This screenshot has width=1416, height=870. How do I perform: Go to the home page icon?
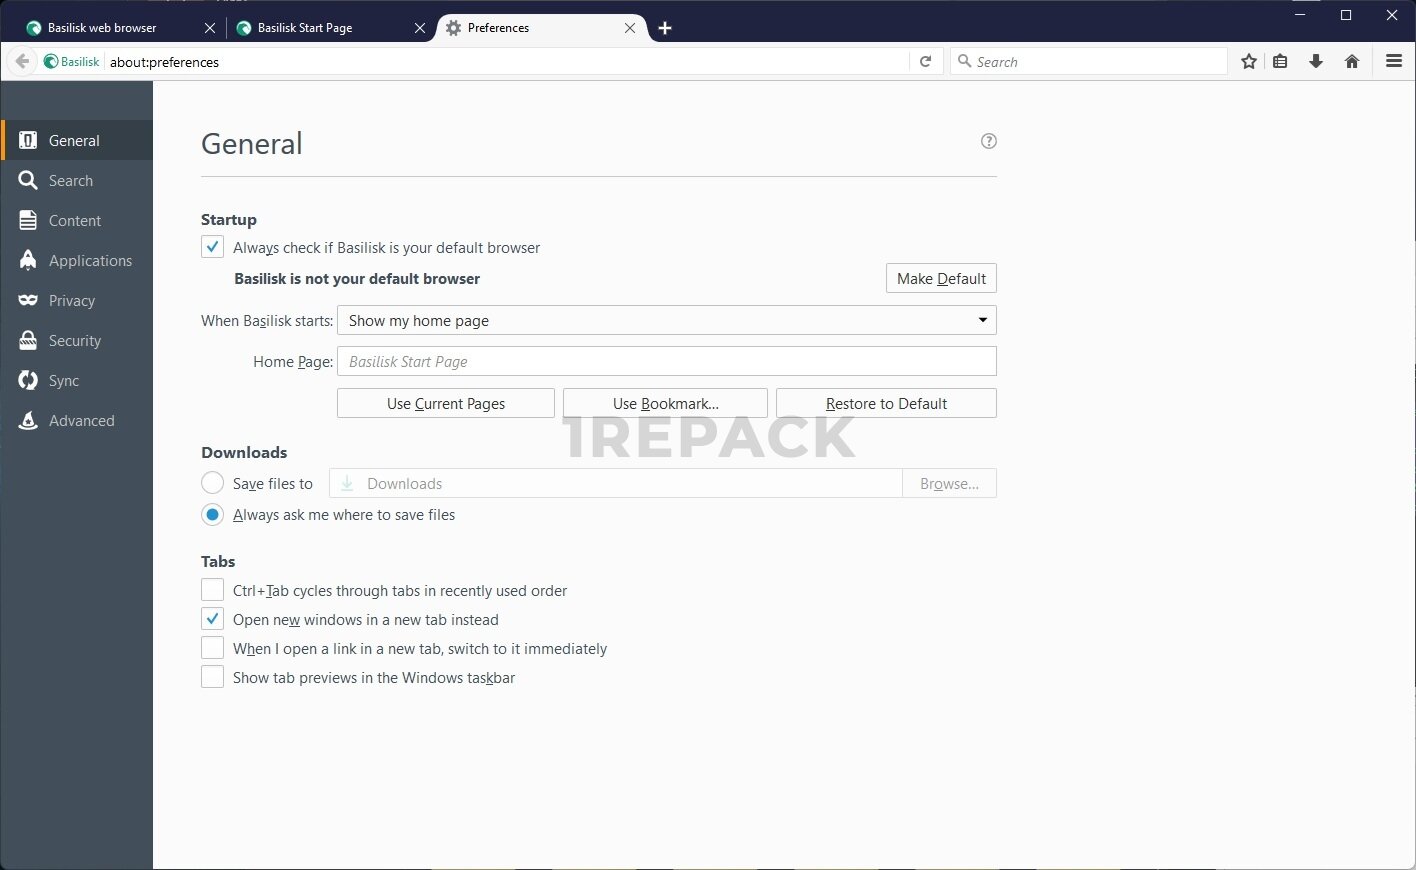point(1352,62)
